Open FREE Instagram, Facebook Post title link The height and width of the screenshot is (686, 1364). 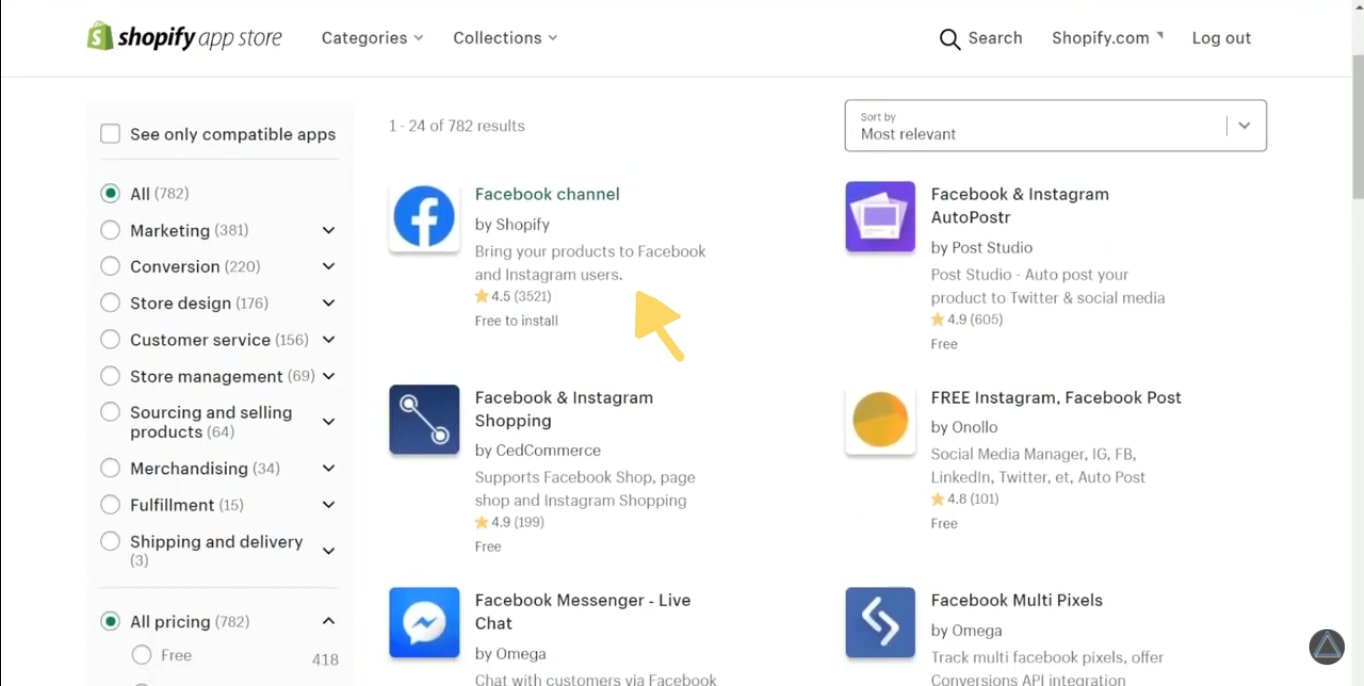[x=1056, y=397]
